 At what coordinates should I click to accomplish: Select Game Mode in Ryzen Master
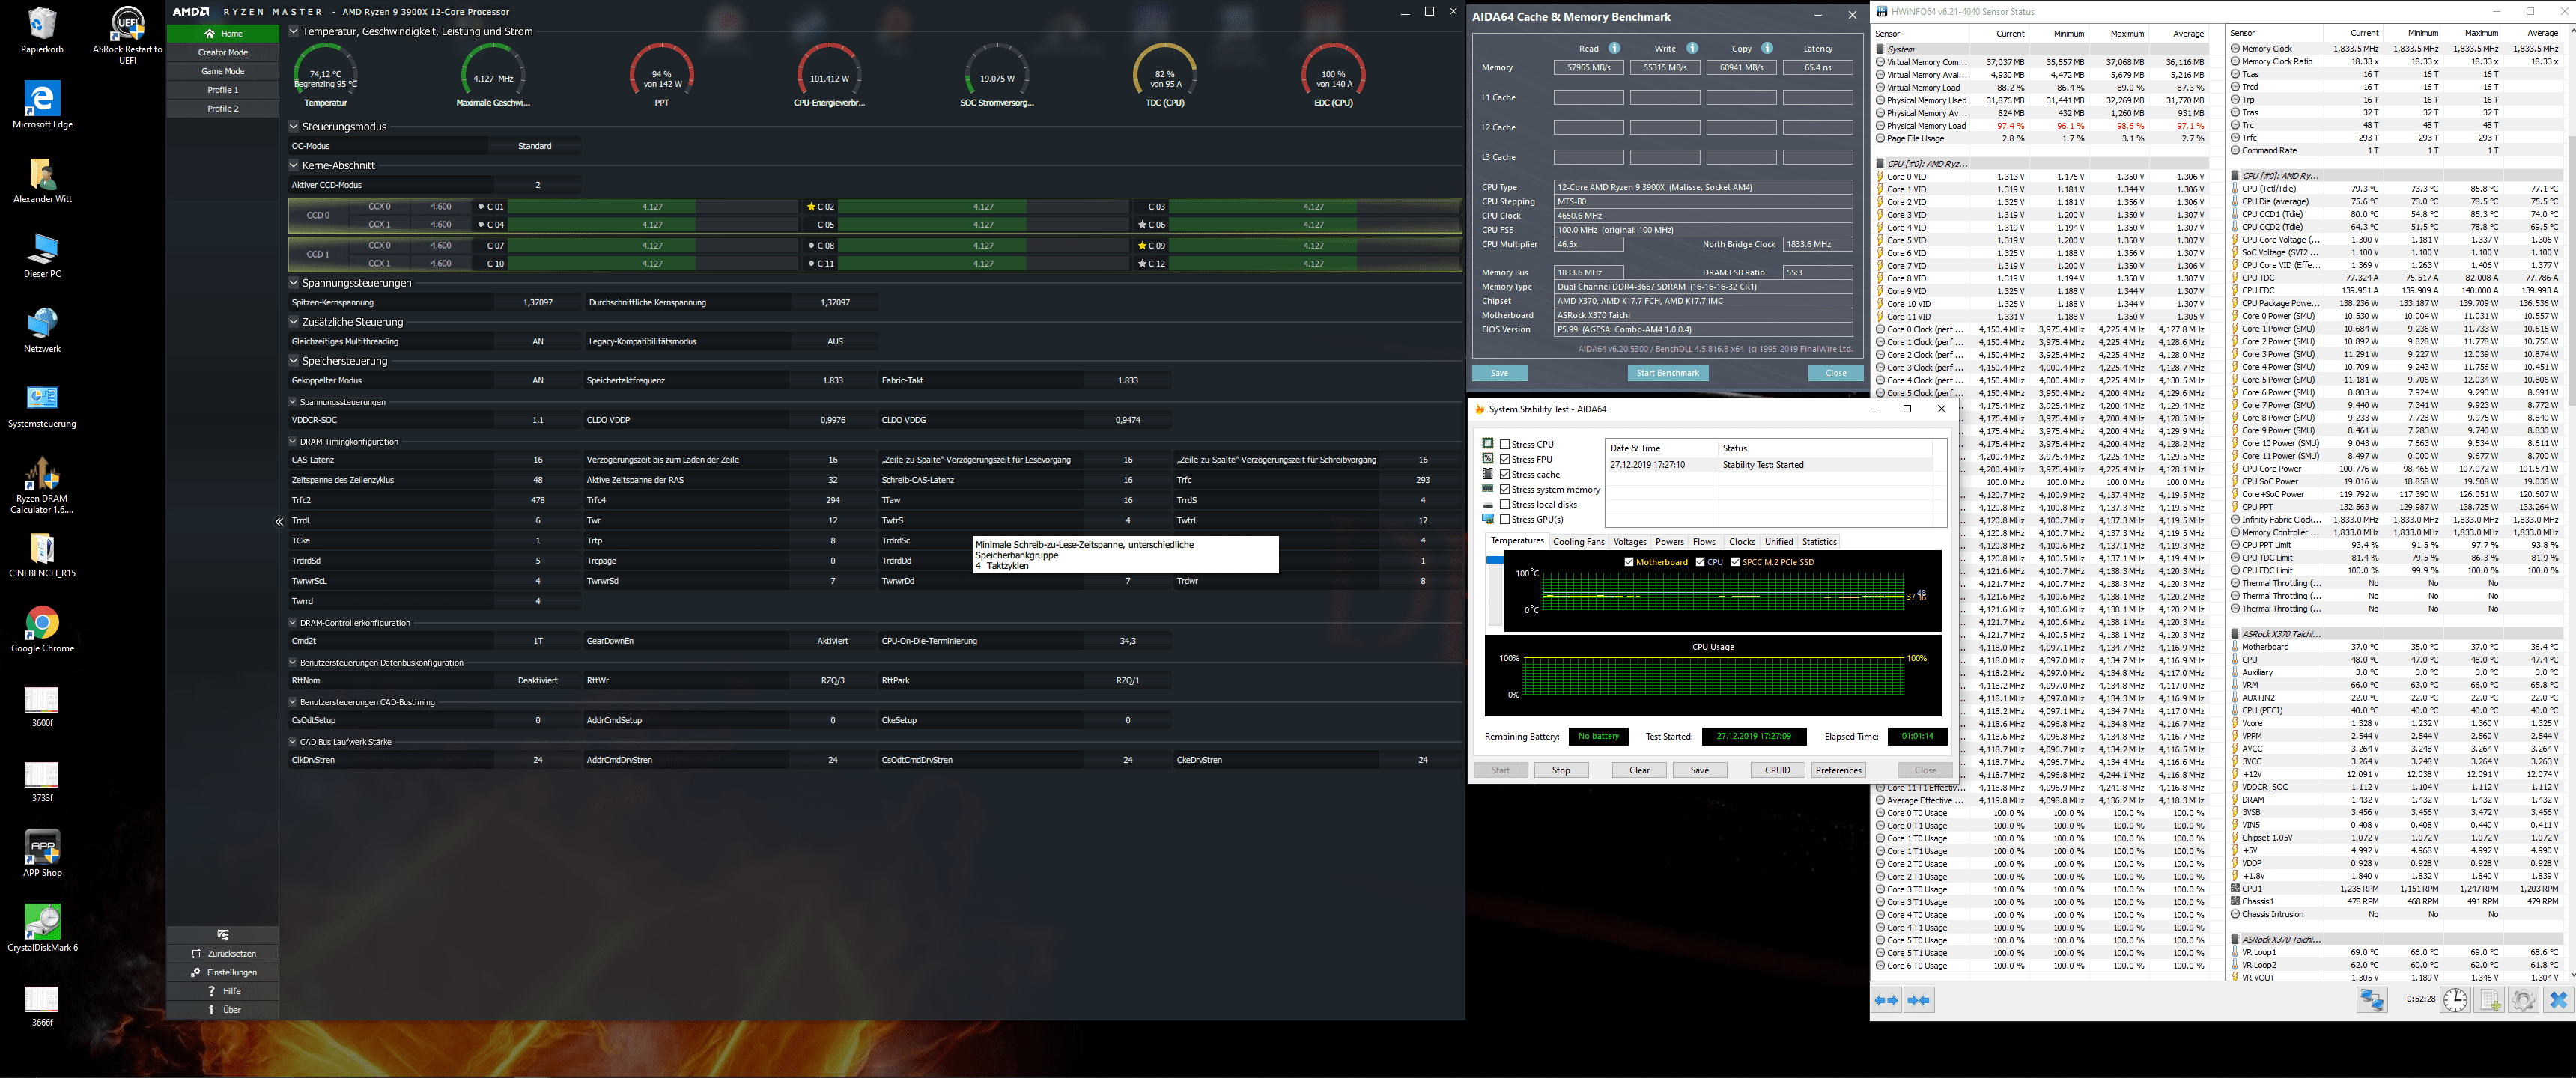click(223, 71)
